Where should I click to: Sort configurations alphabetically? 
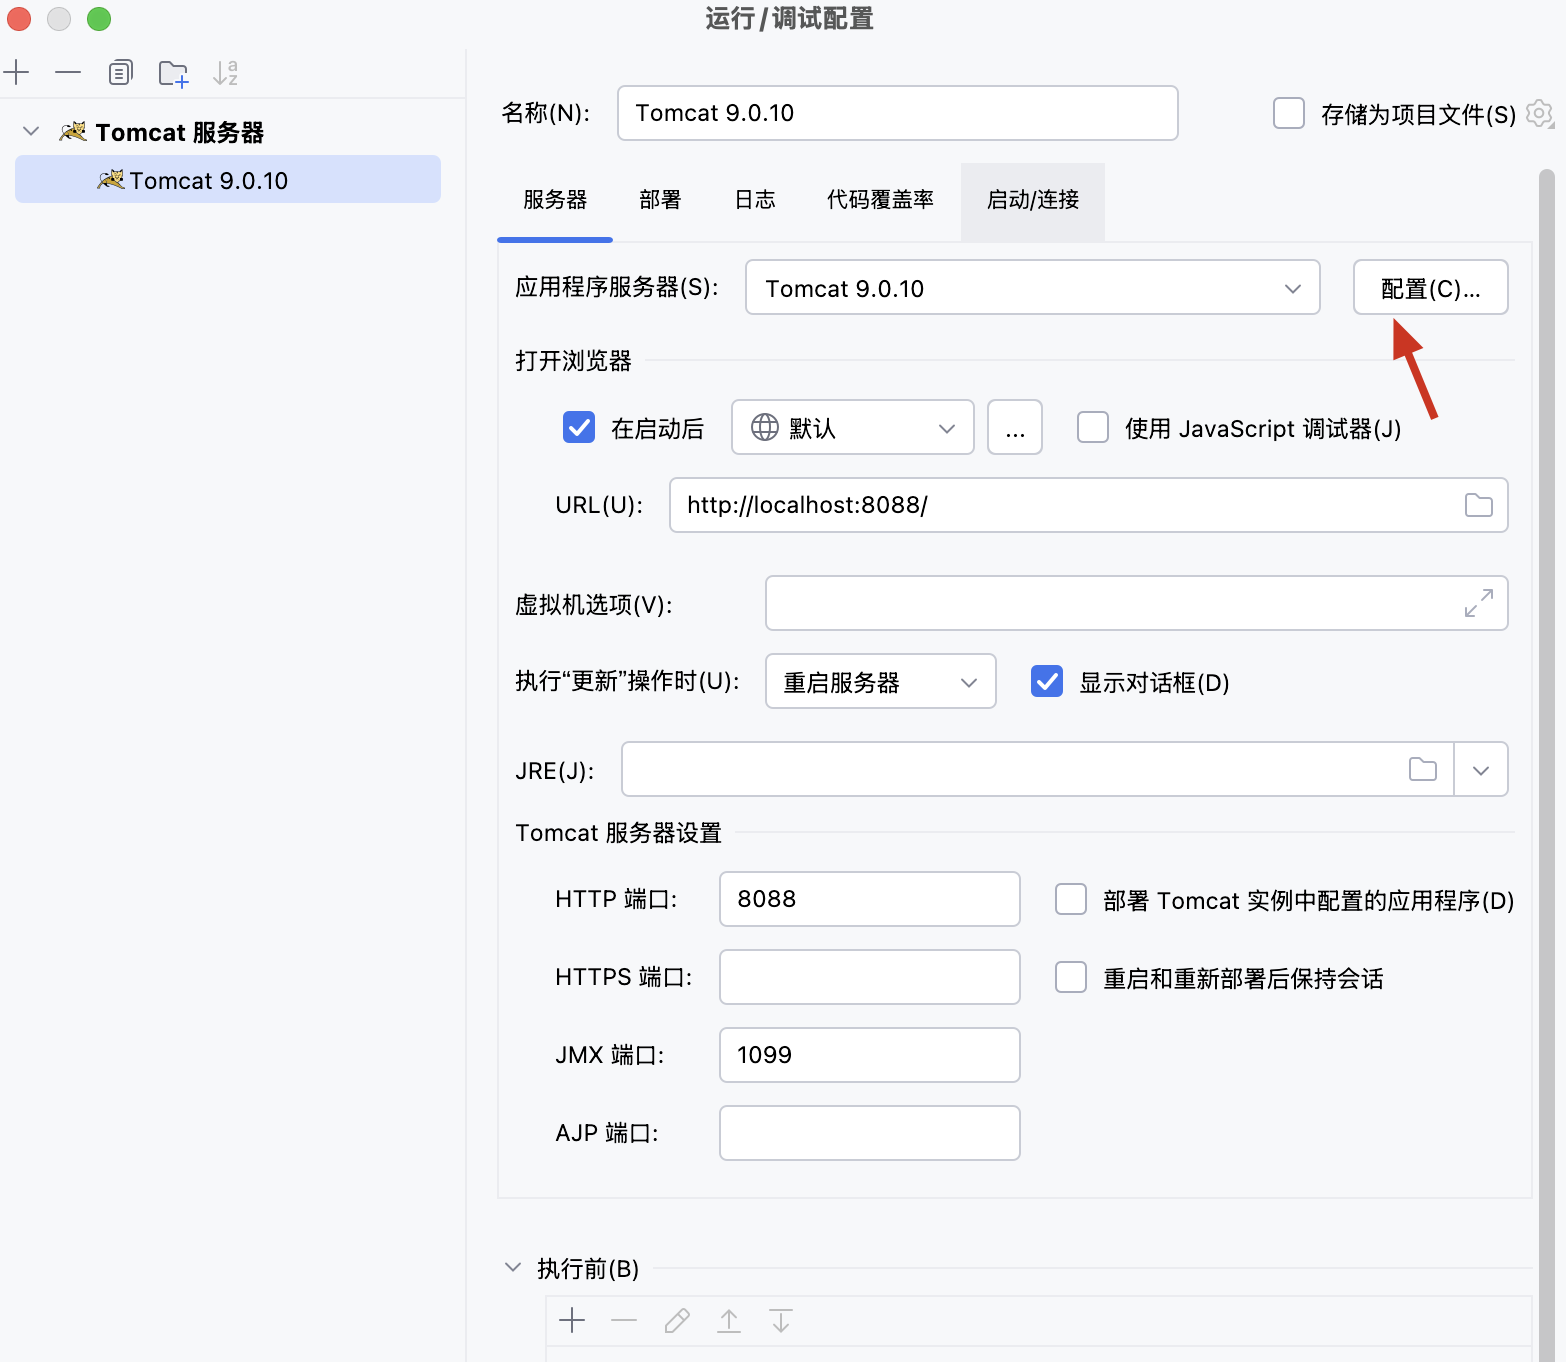coord(226,73)
